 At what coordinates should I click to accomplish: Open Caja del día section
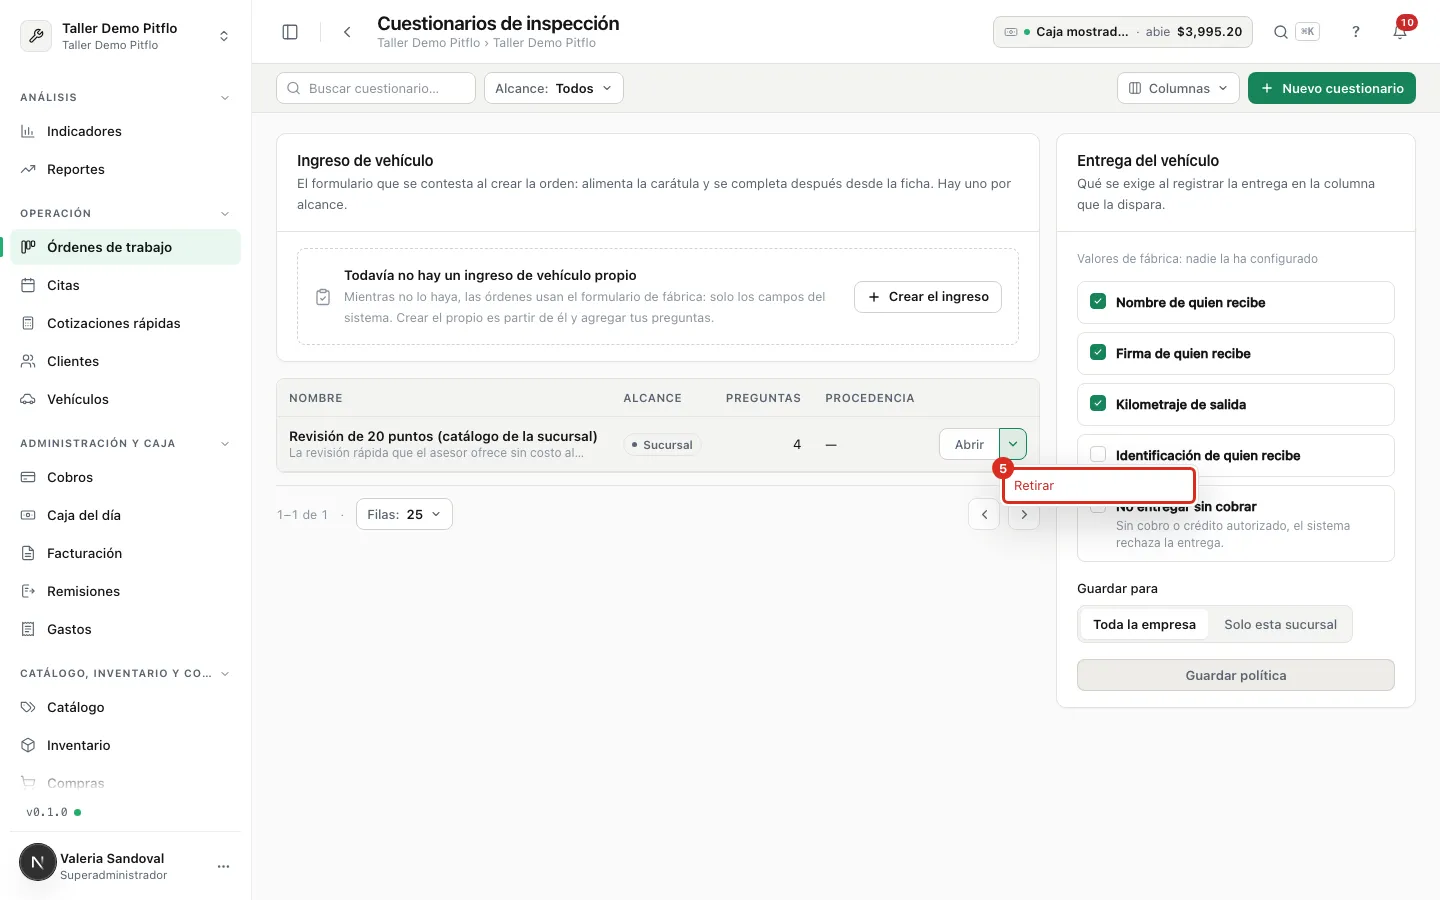click(125, 515)
